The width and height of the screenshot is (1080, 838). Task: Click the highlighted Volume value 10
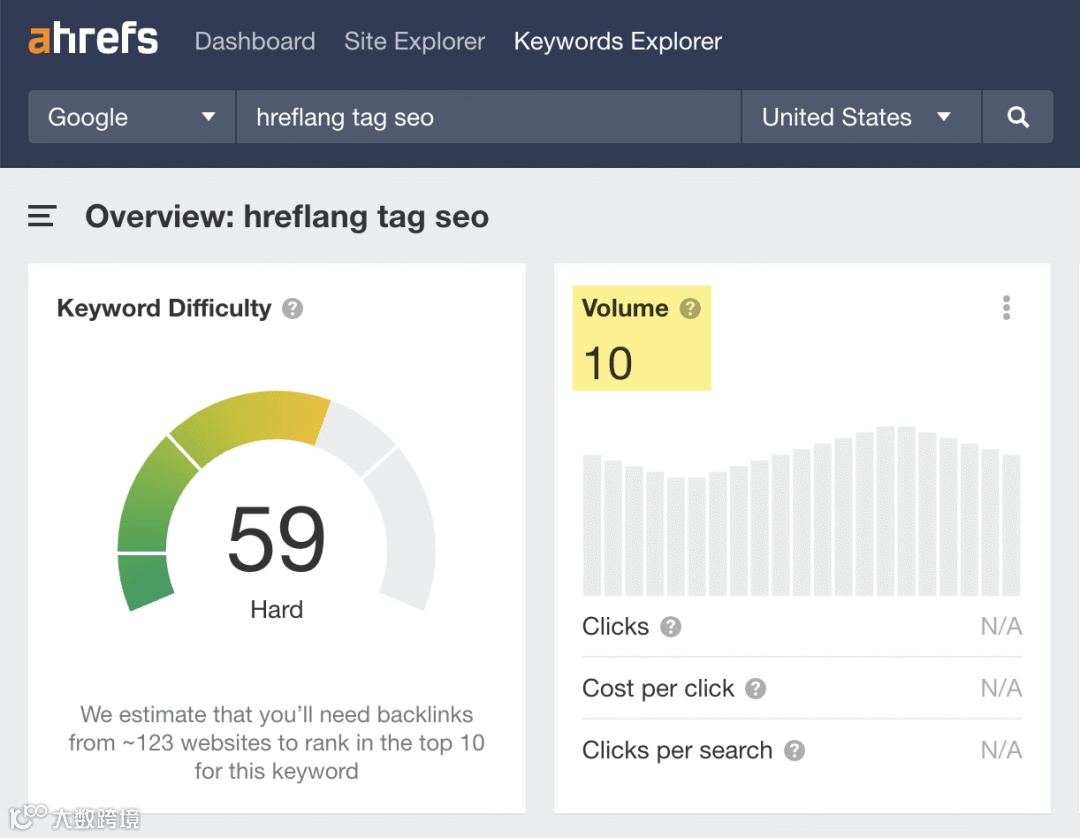(608, 363)
